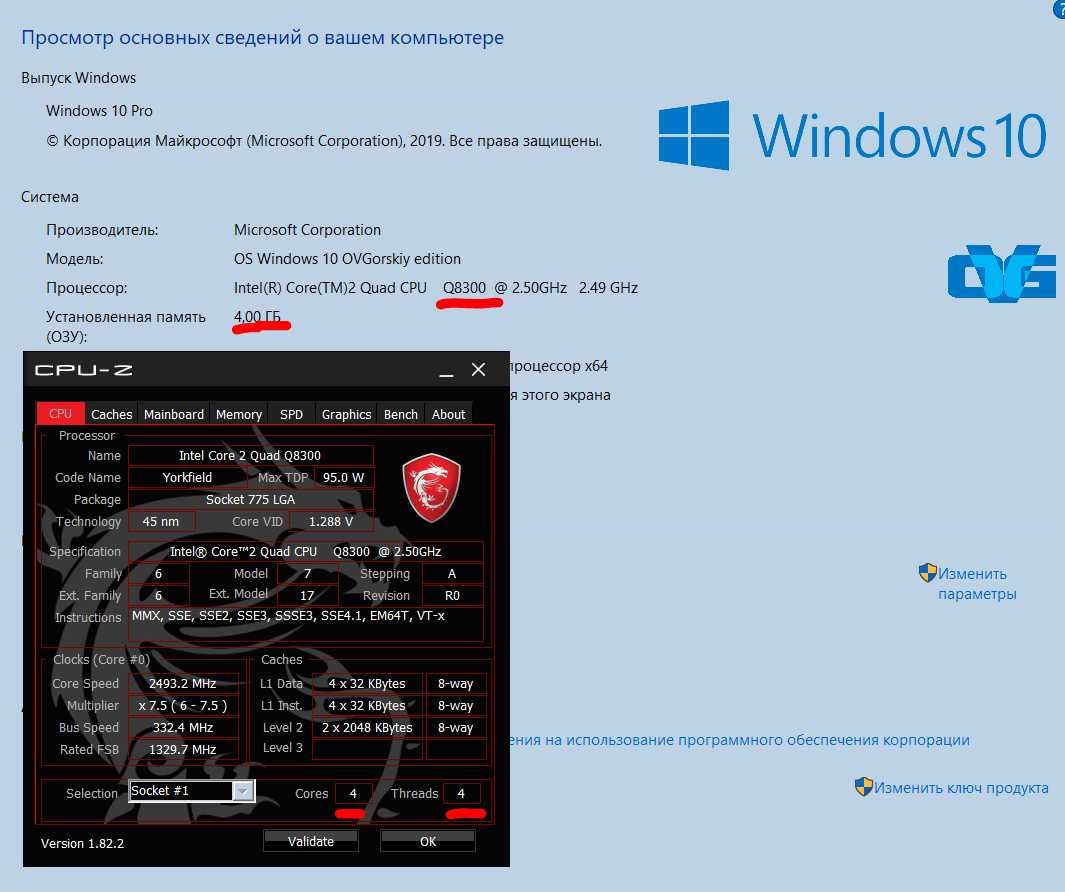This screenshot has height=892, width=1065.
Task: Open the 'Изменить ключ продукта' link
Action: (x=960, y=787)
